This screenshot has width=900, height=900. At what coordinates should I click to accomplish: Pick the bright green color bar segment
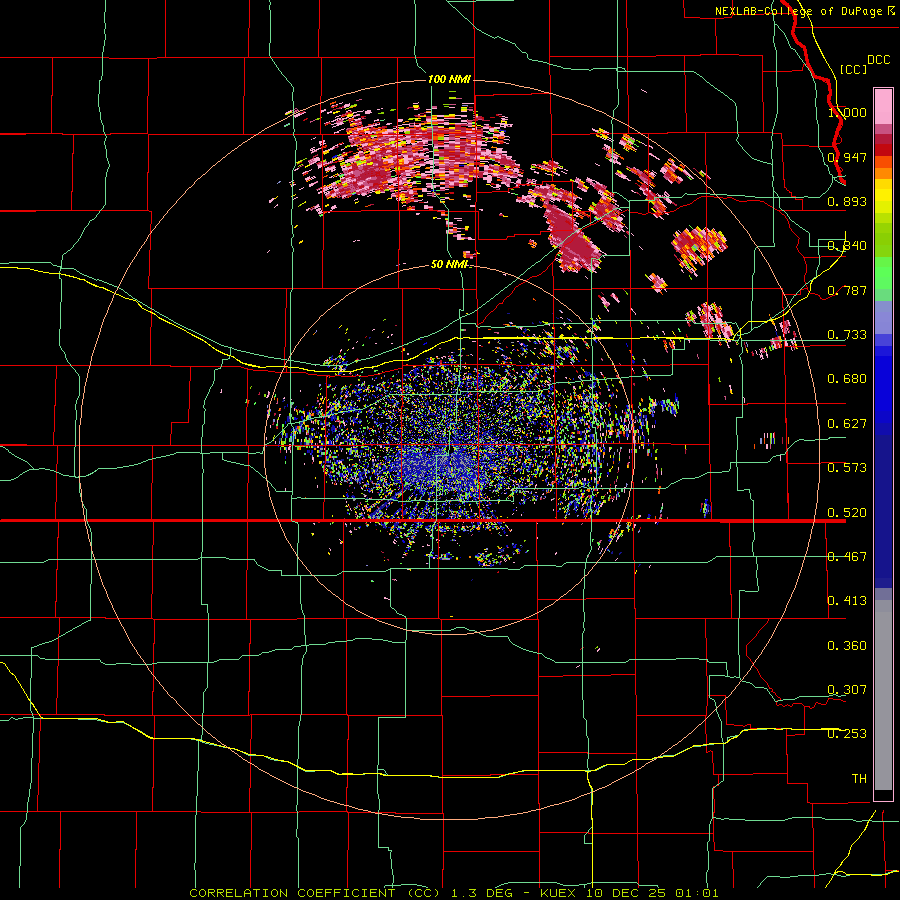point(883,273)
